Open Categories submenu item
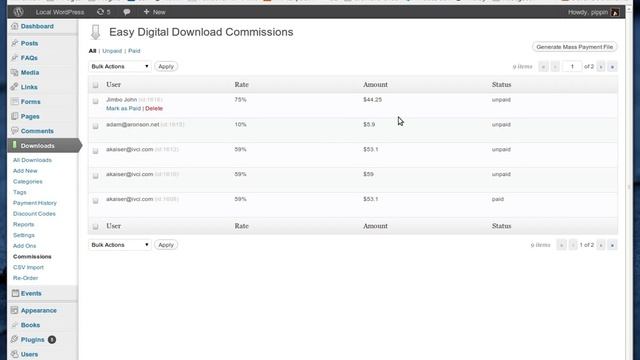640x360 pixels. 28,182
